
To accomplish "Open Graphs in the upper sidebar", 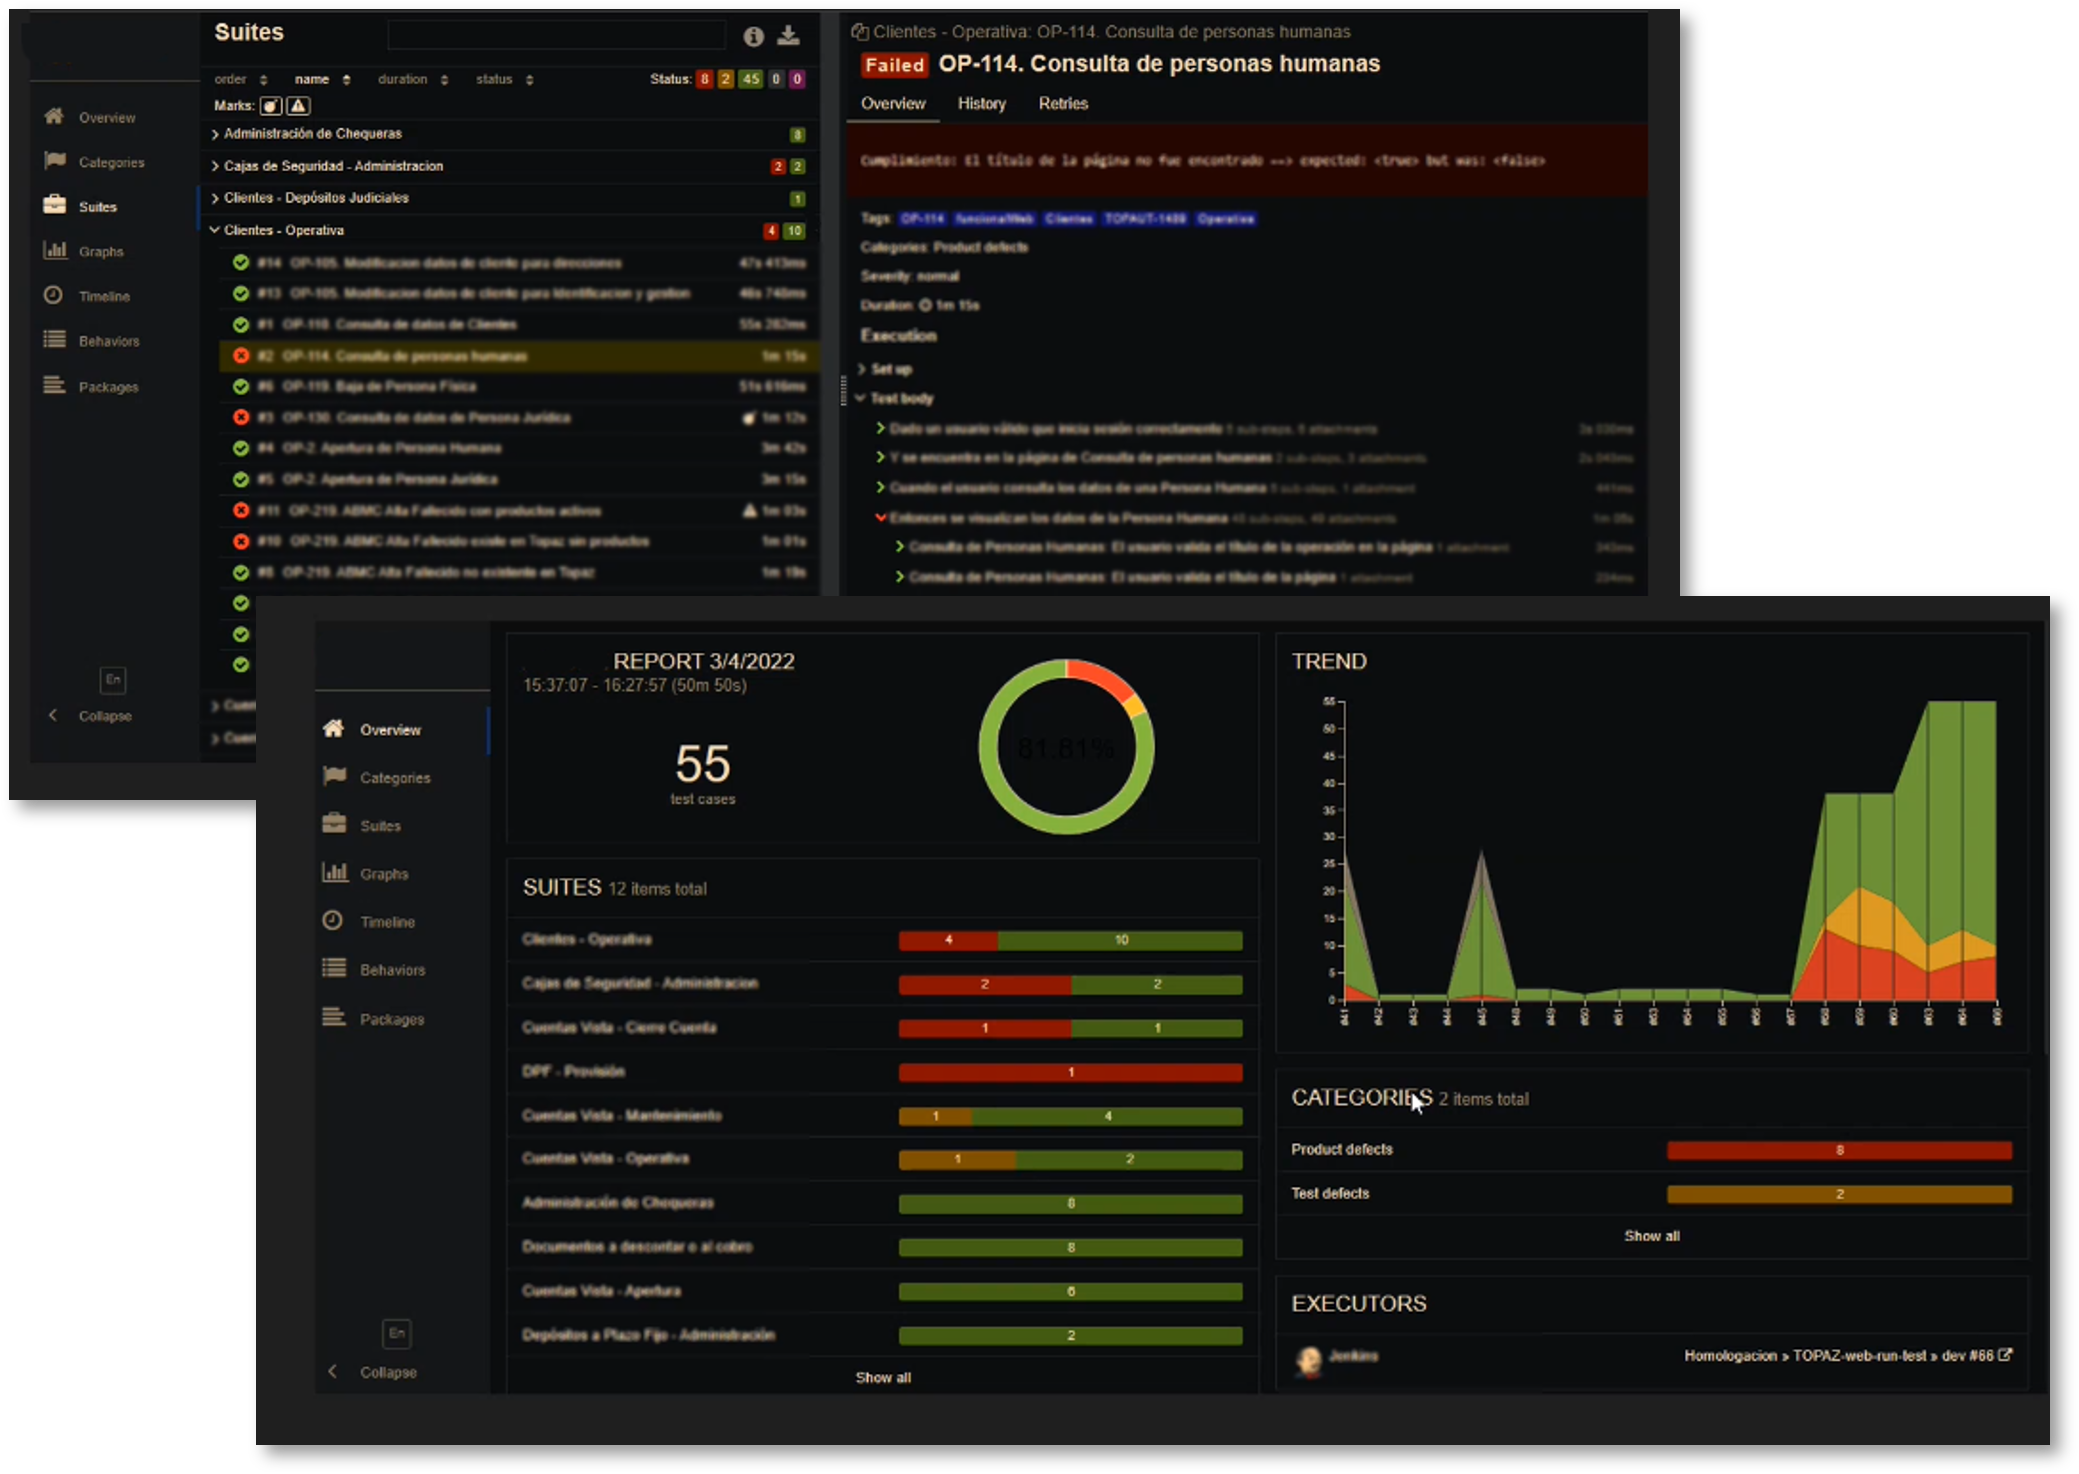I will click(x=100, y=252).
